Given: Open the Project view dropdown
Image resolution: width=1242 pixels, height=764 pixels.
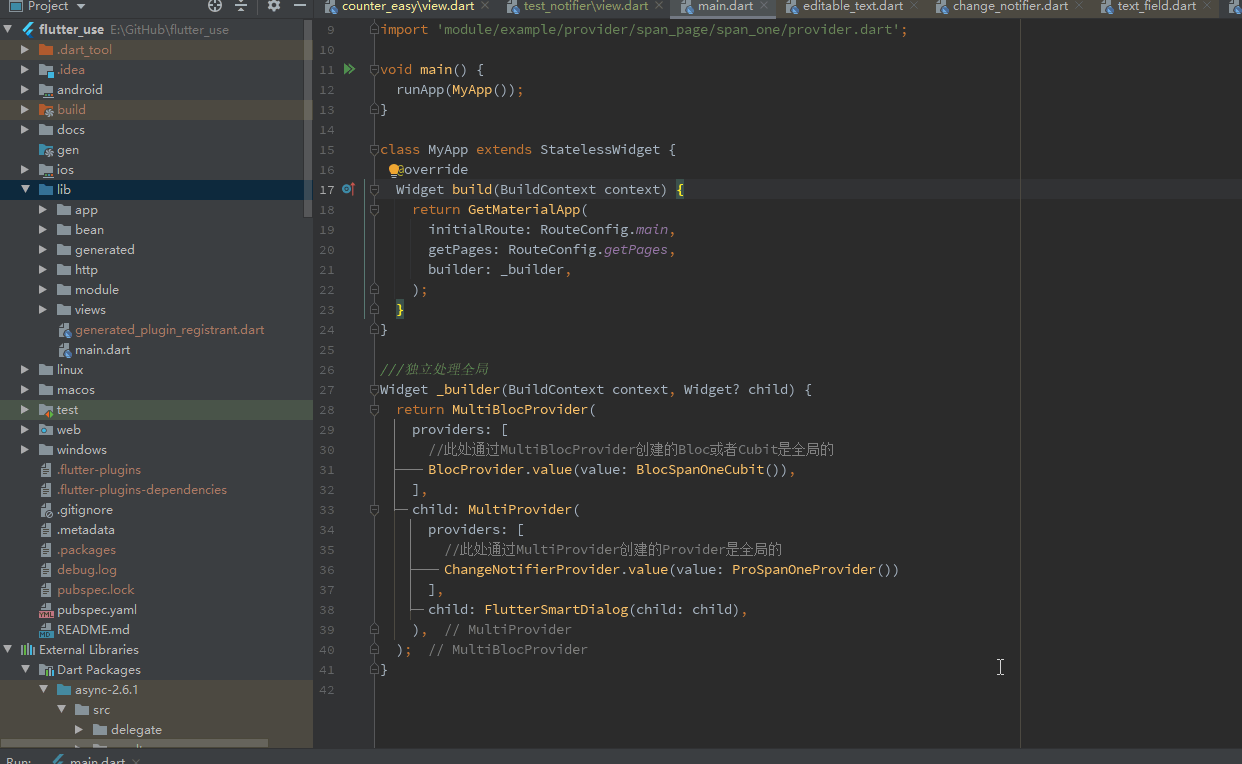Looking at the screenshot, I should [78, 6].
